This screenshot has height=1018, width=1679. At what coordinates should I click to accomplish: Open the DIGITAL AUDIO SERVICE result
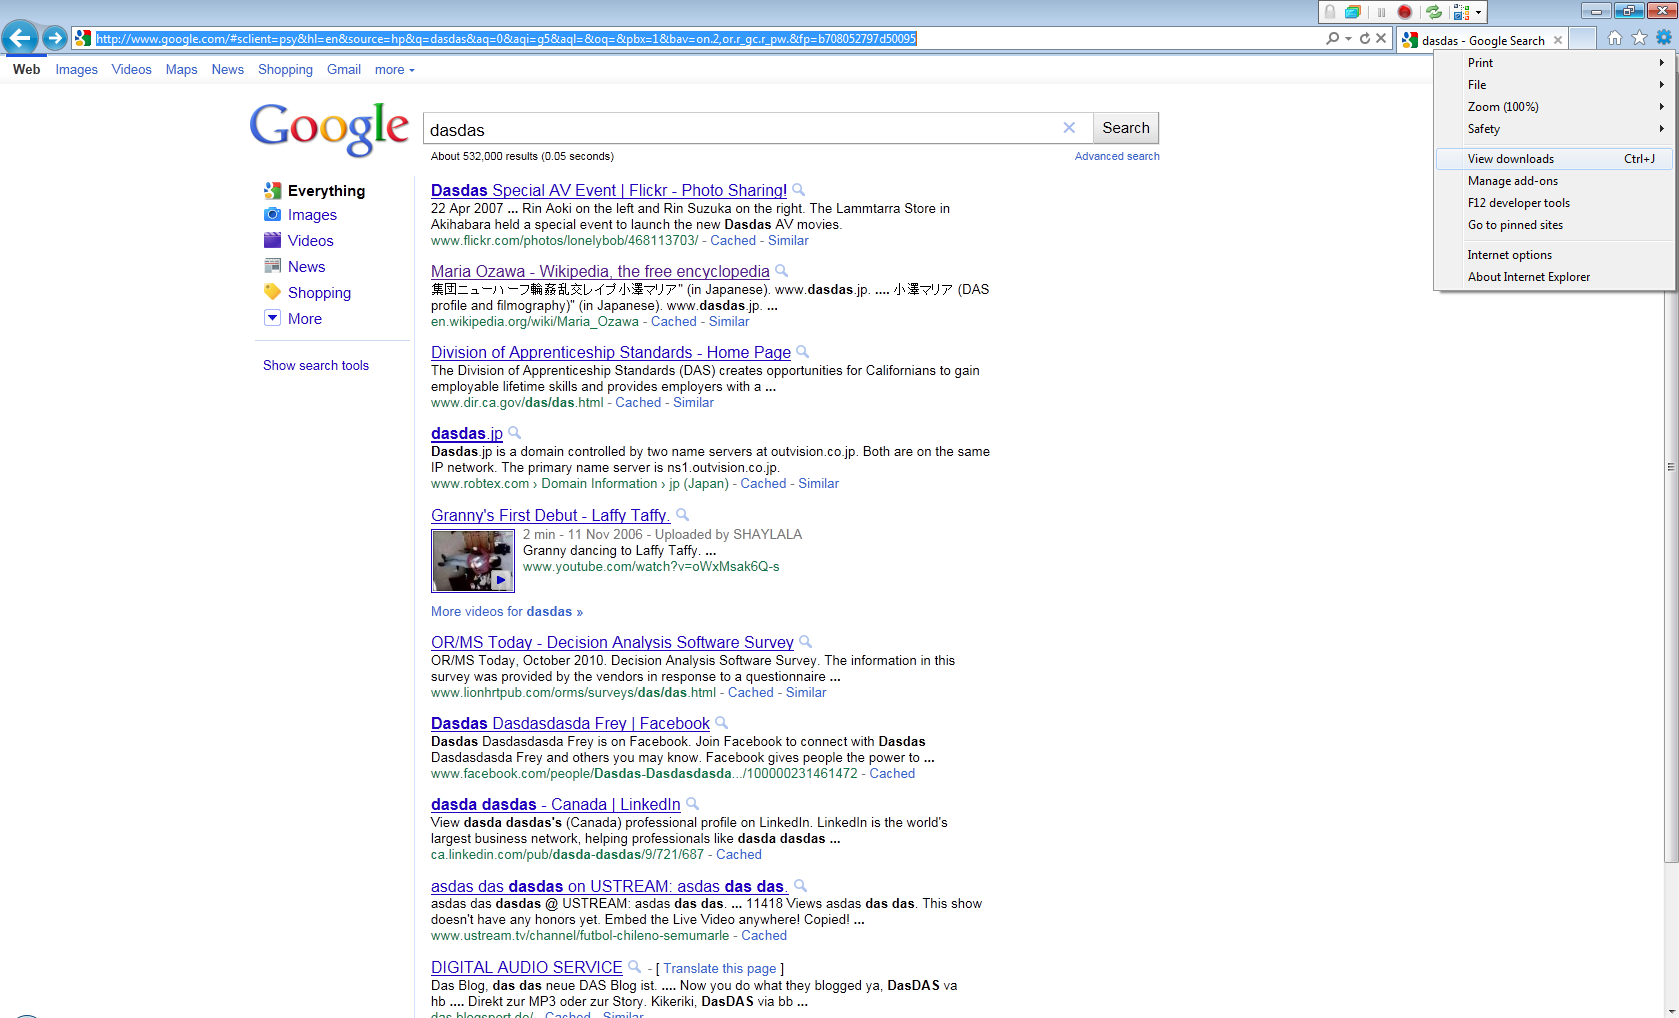point(527,967)
